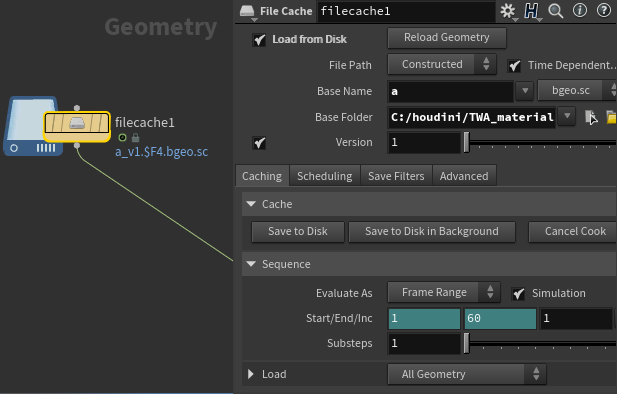Click the Base Folder parameter label
The image size is (617, 394).
click(x=344, y=117)
